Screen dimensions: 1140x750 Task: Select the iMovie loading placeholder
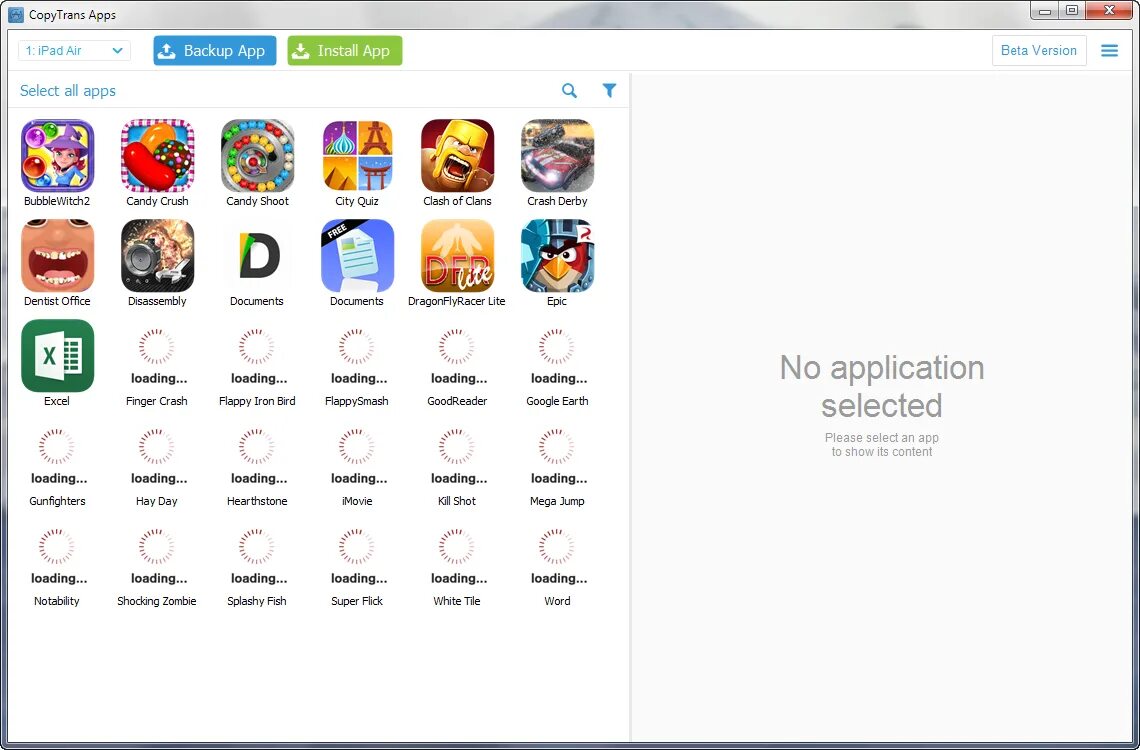point(357,456)
